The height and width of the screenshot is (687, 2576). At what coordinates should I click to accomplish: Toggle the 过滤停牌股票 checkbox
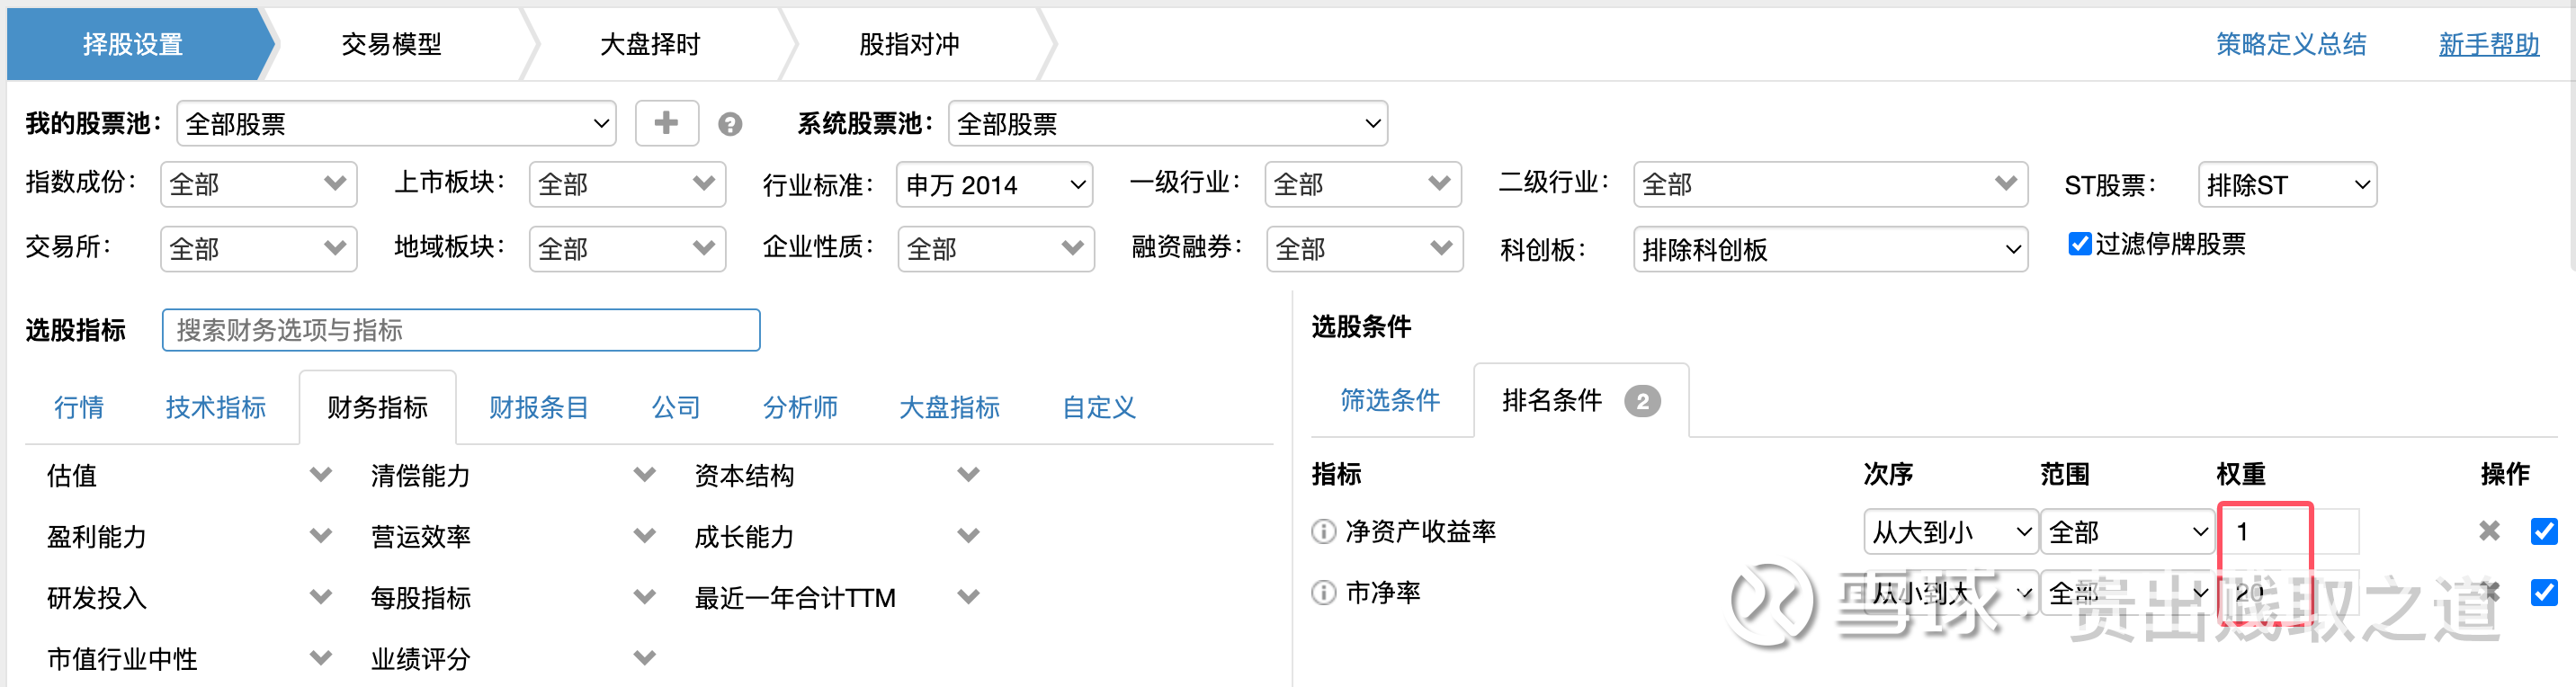pyautogui.click(x=2079, y=244)
